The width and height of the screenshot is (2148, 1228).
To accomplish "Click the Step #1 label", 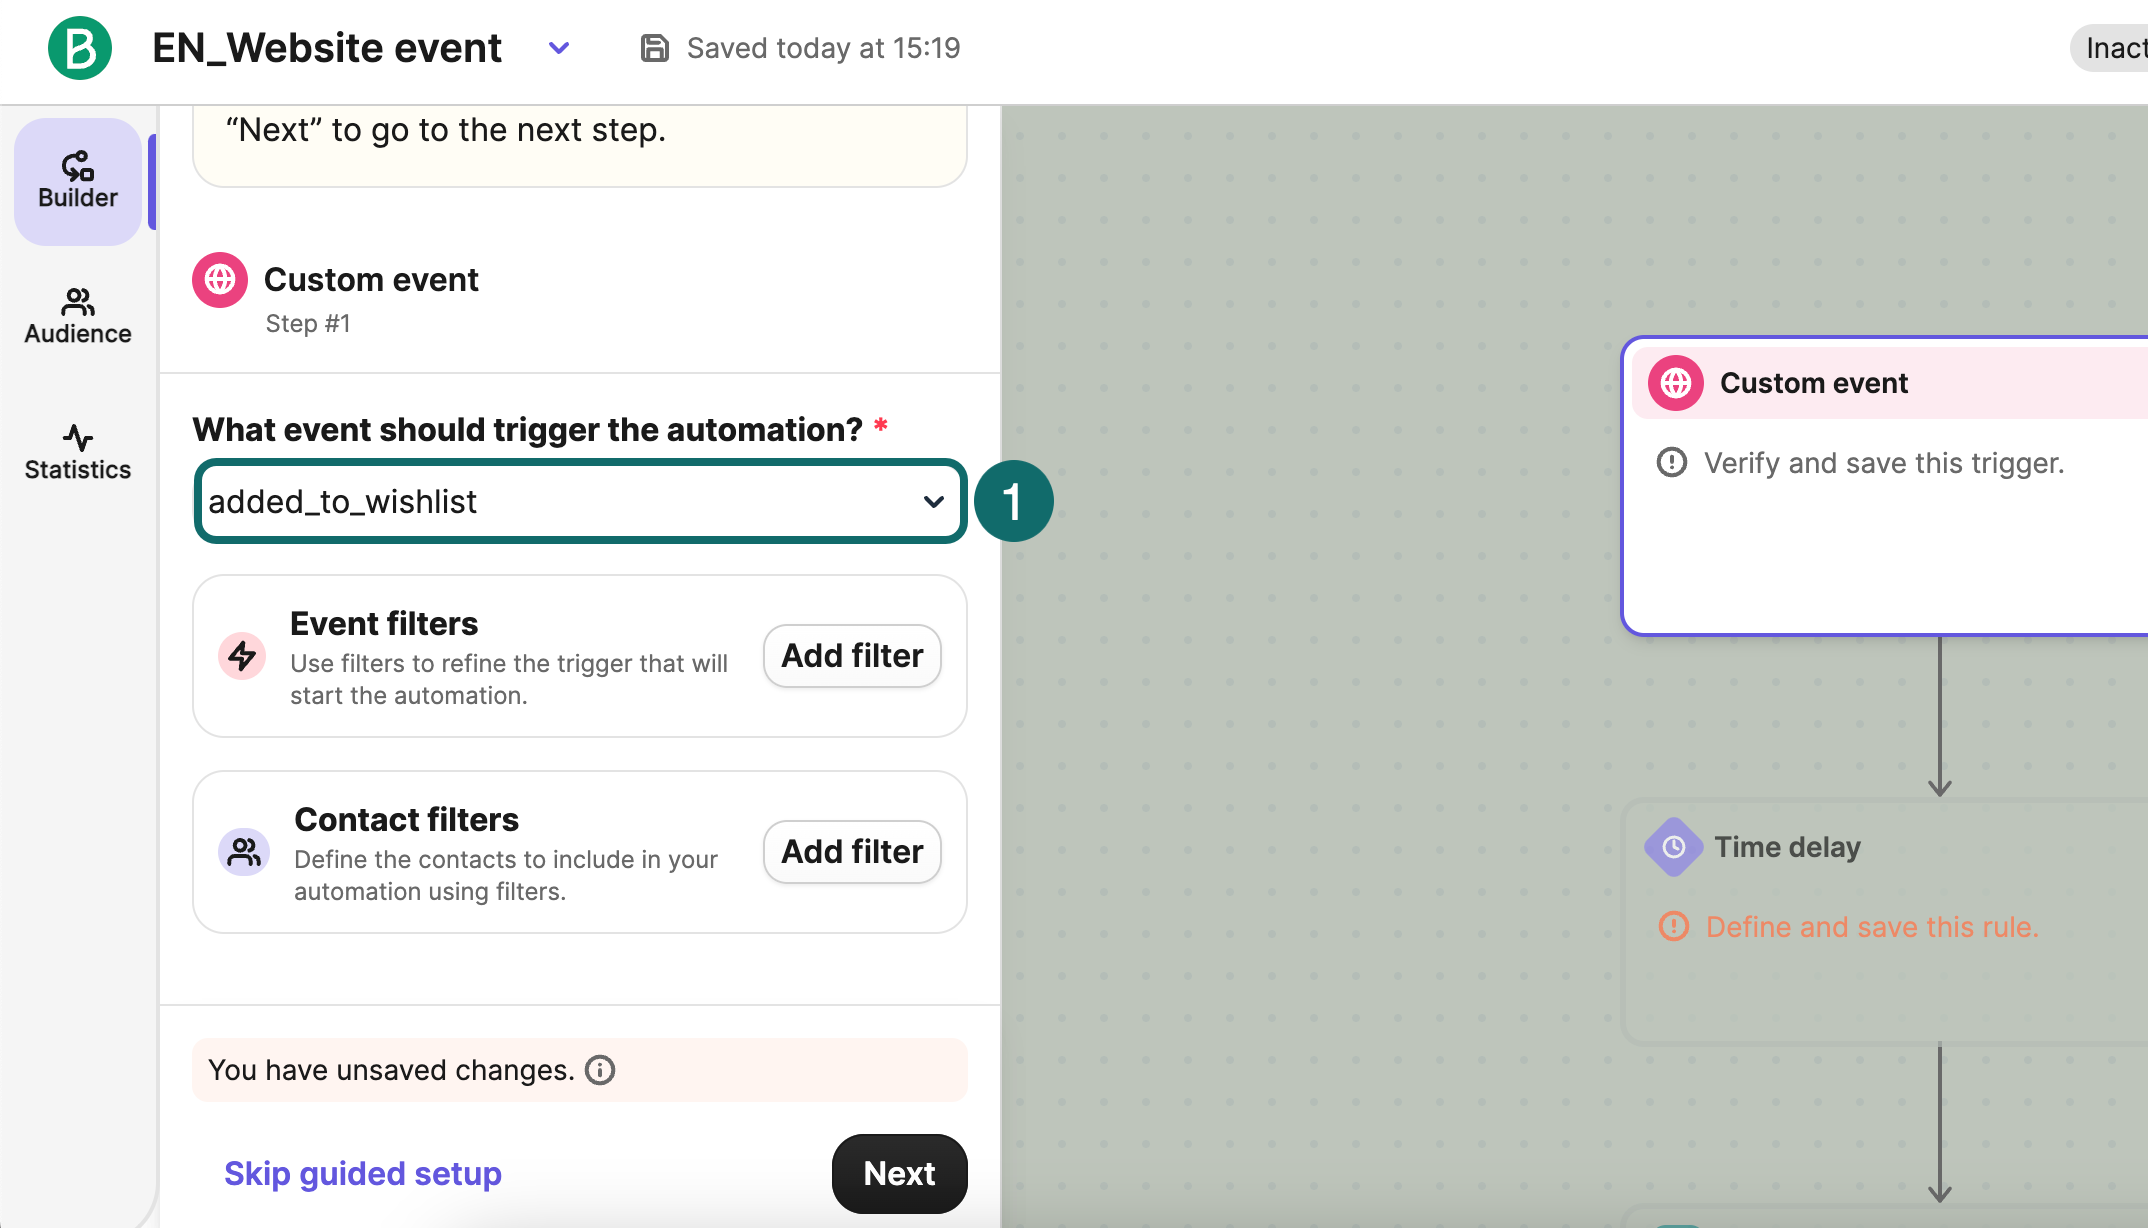I will coord(308,324).
